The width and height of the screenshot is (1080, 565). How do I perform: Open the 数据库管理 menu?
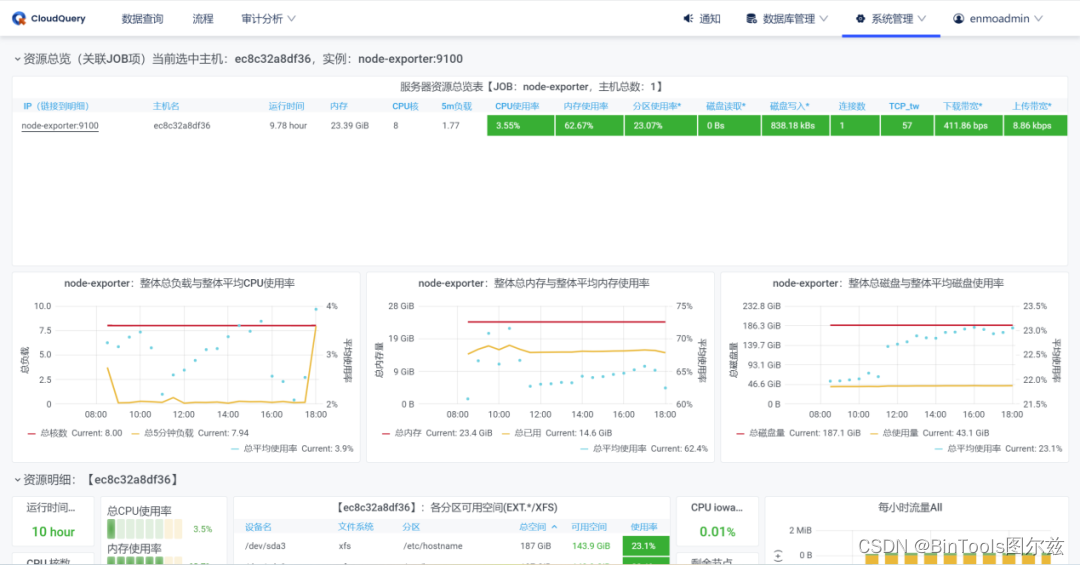click(789, 19)
